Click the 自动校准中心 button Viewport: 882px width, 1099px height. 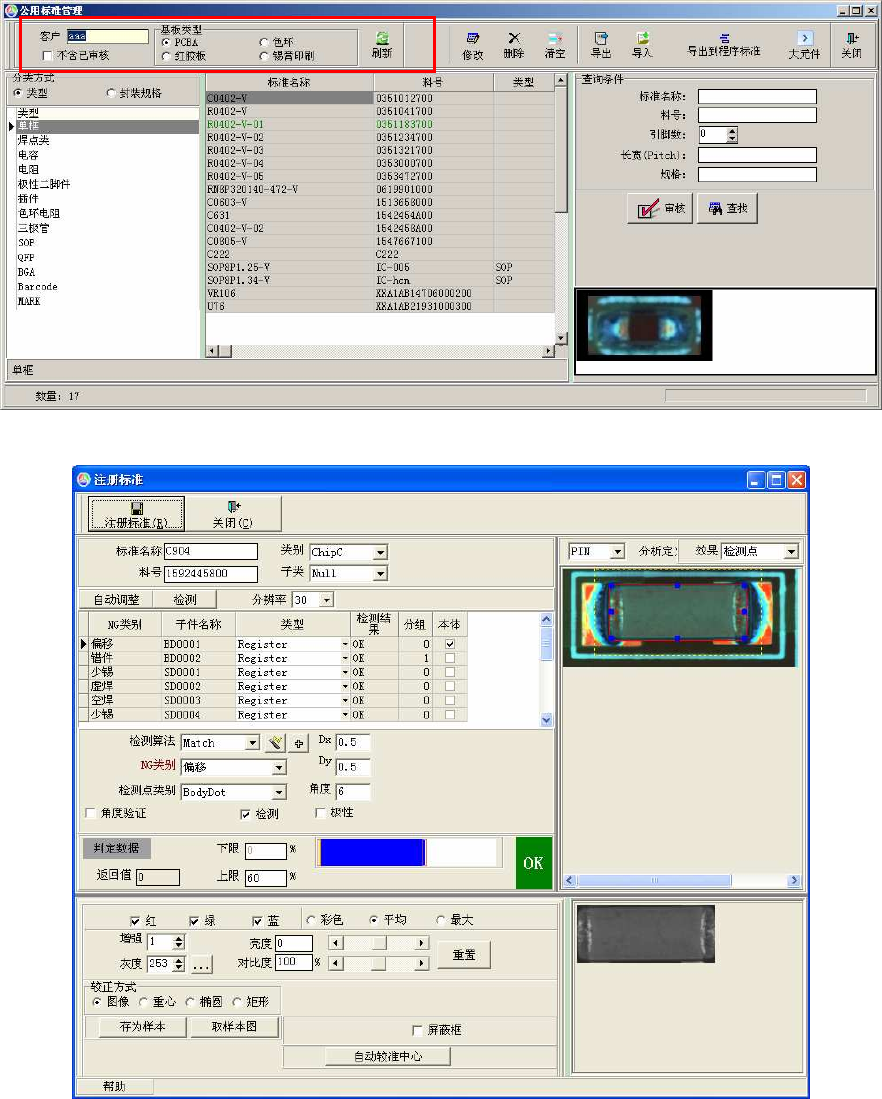387,1056
